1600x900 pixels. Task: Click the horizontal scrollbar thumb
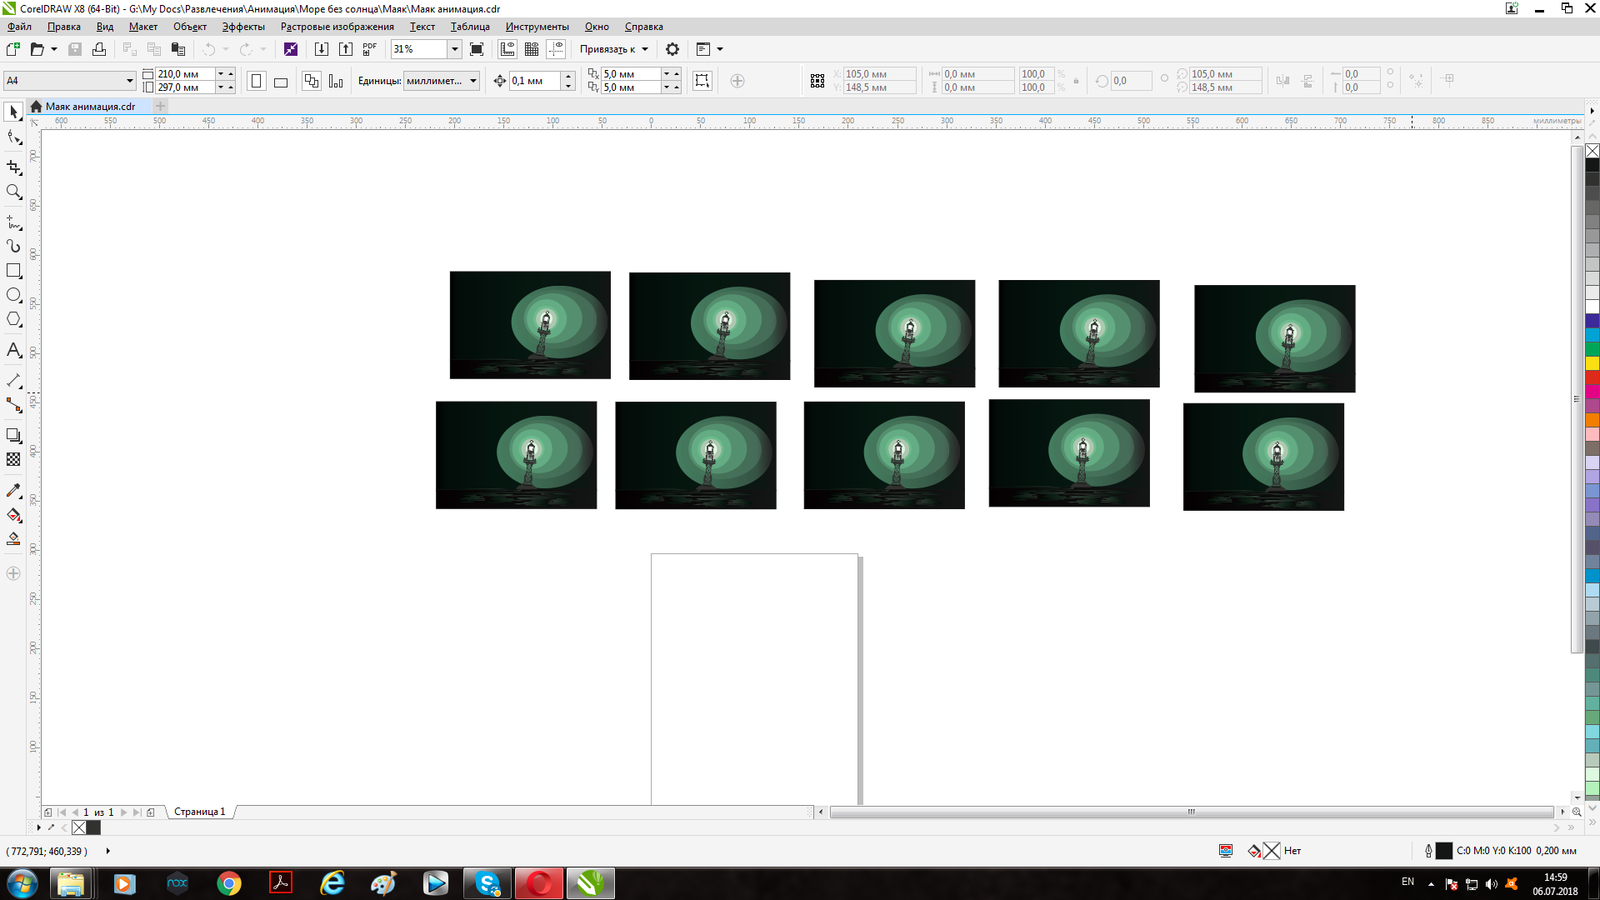coord(1191,812)
